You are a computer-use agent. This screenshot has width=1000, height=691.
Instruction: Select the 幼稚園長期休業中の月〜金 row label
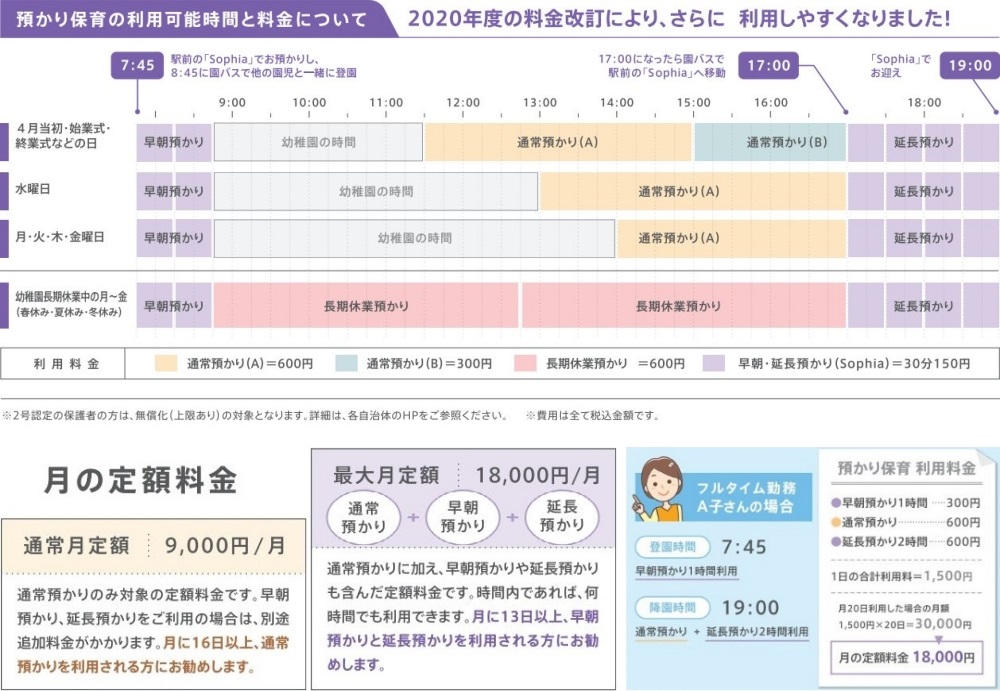pos(71,304)
